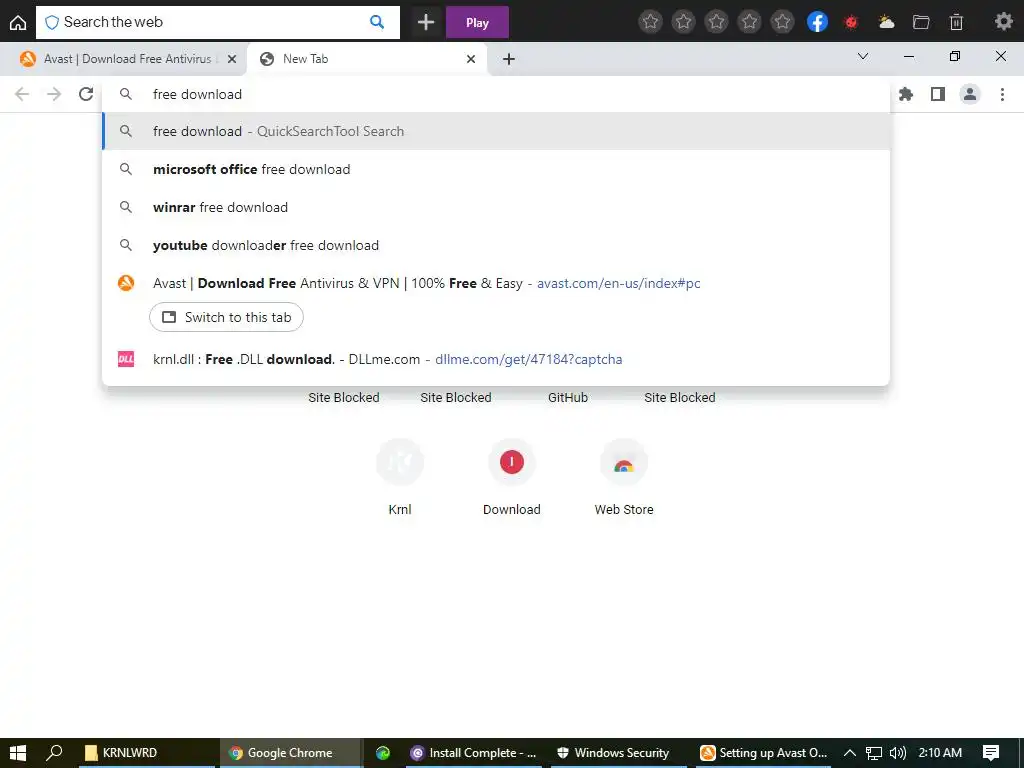This screenshot has width=1024, height=768.
Task: Expand hidden system tray icons
Action: 850,753
